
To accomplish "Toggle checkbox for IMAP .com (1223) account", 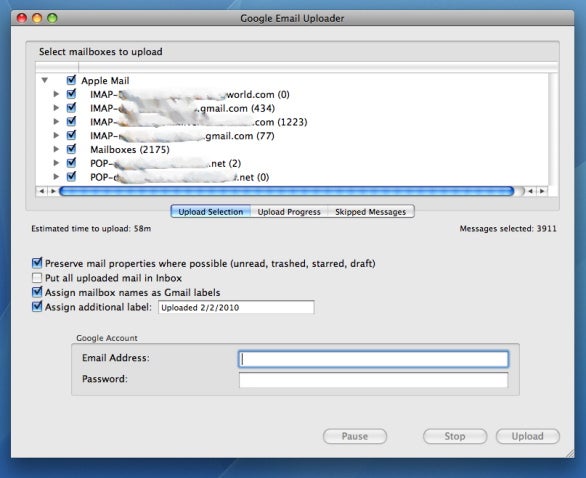I will 71,122.
